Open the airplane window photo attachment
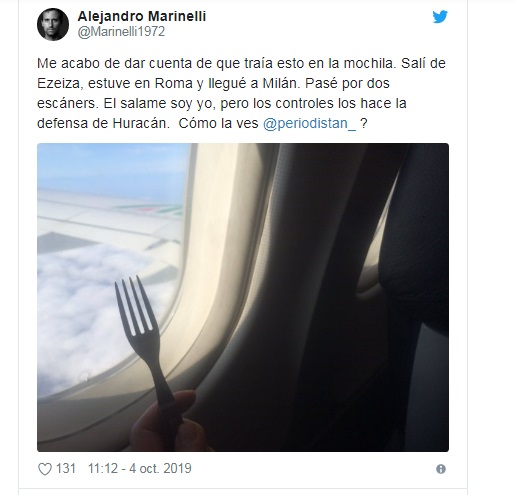This screenshot has height=495, width=516. click(x=243, y=297)
